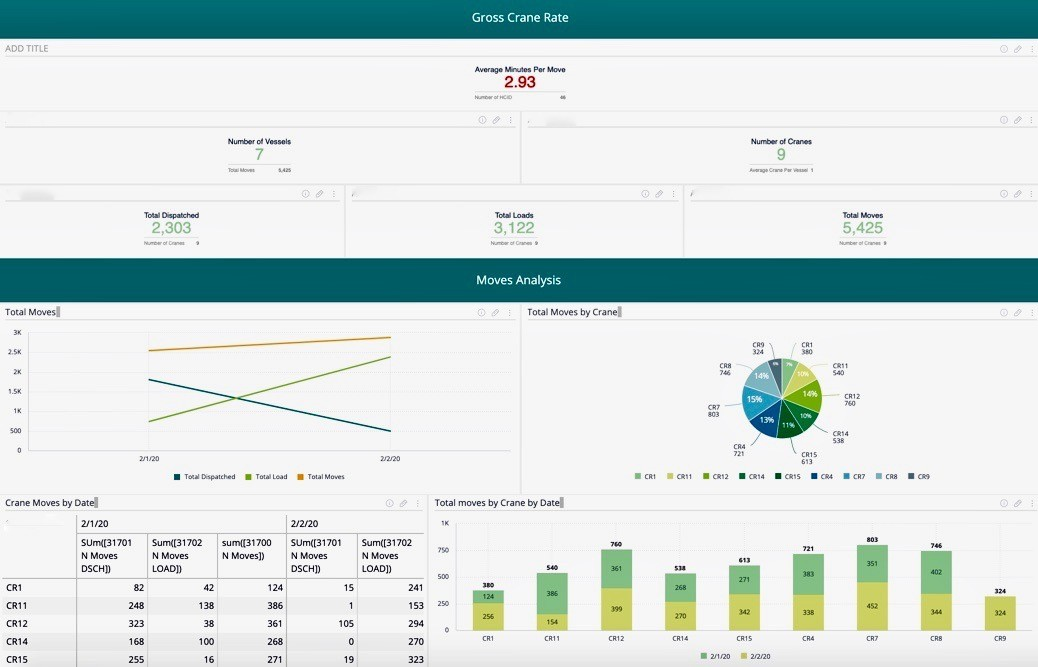Click the edit pencil on the Total Moves line chart

(495, 313)
